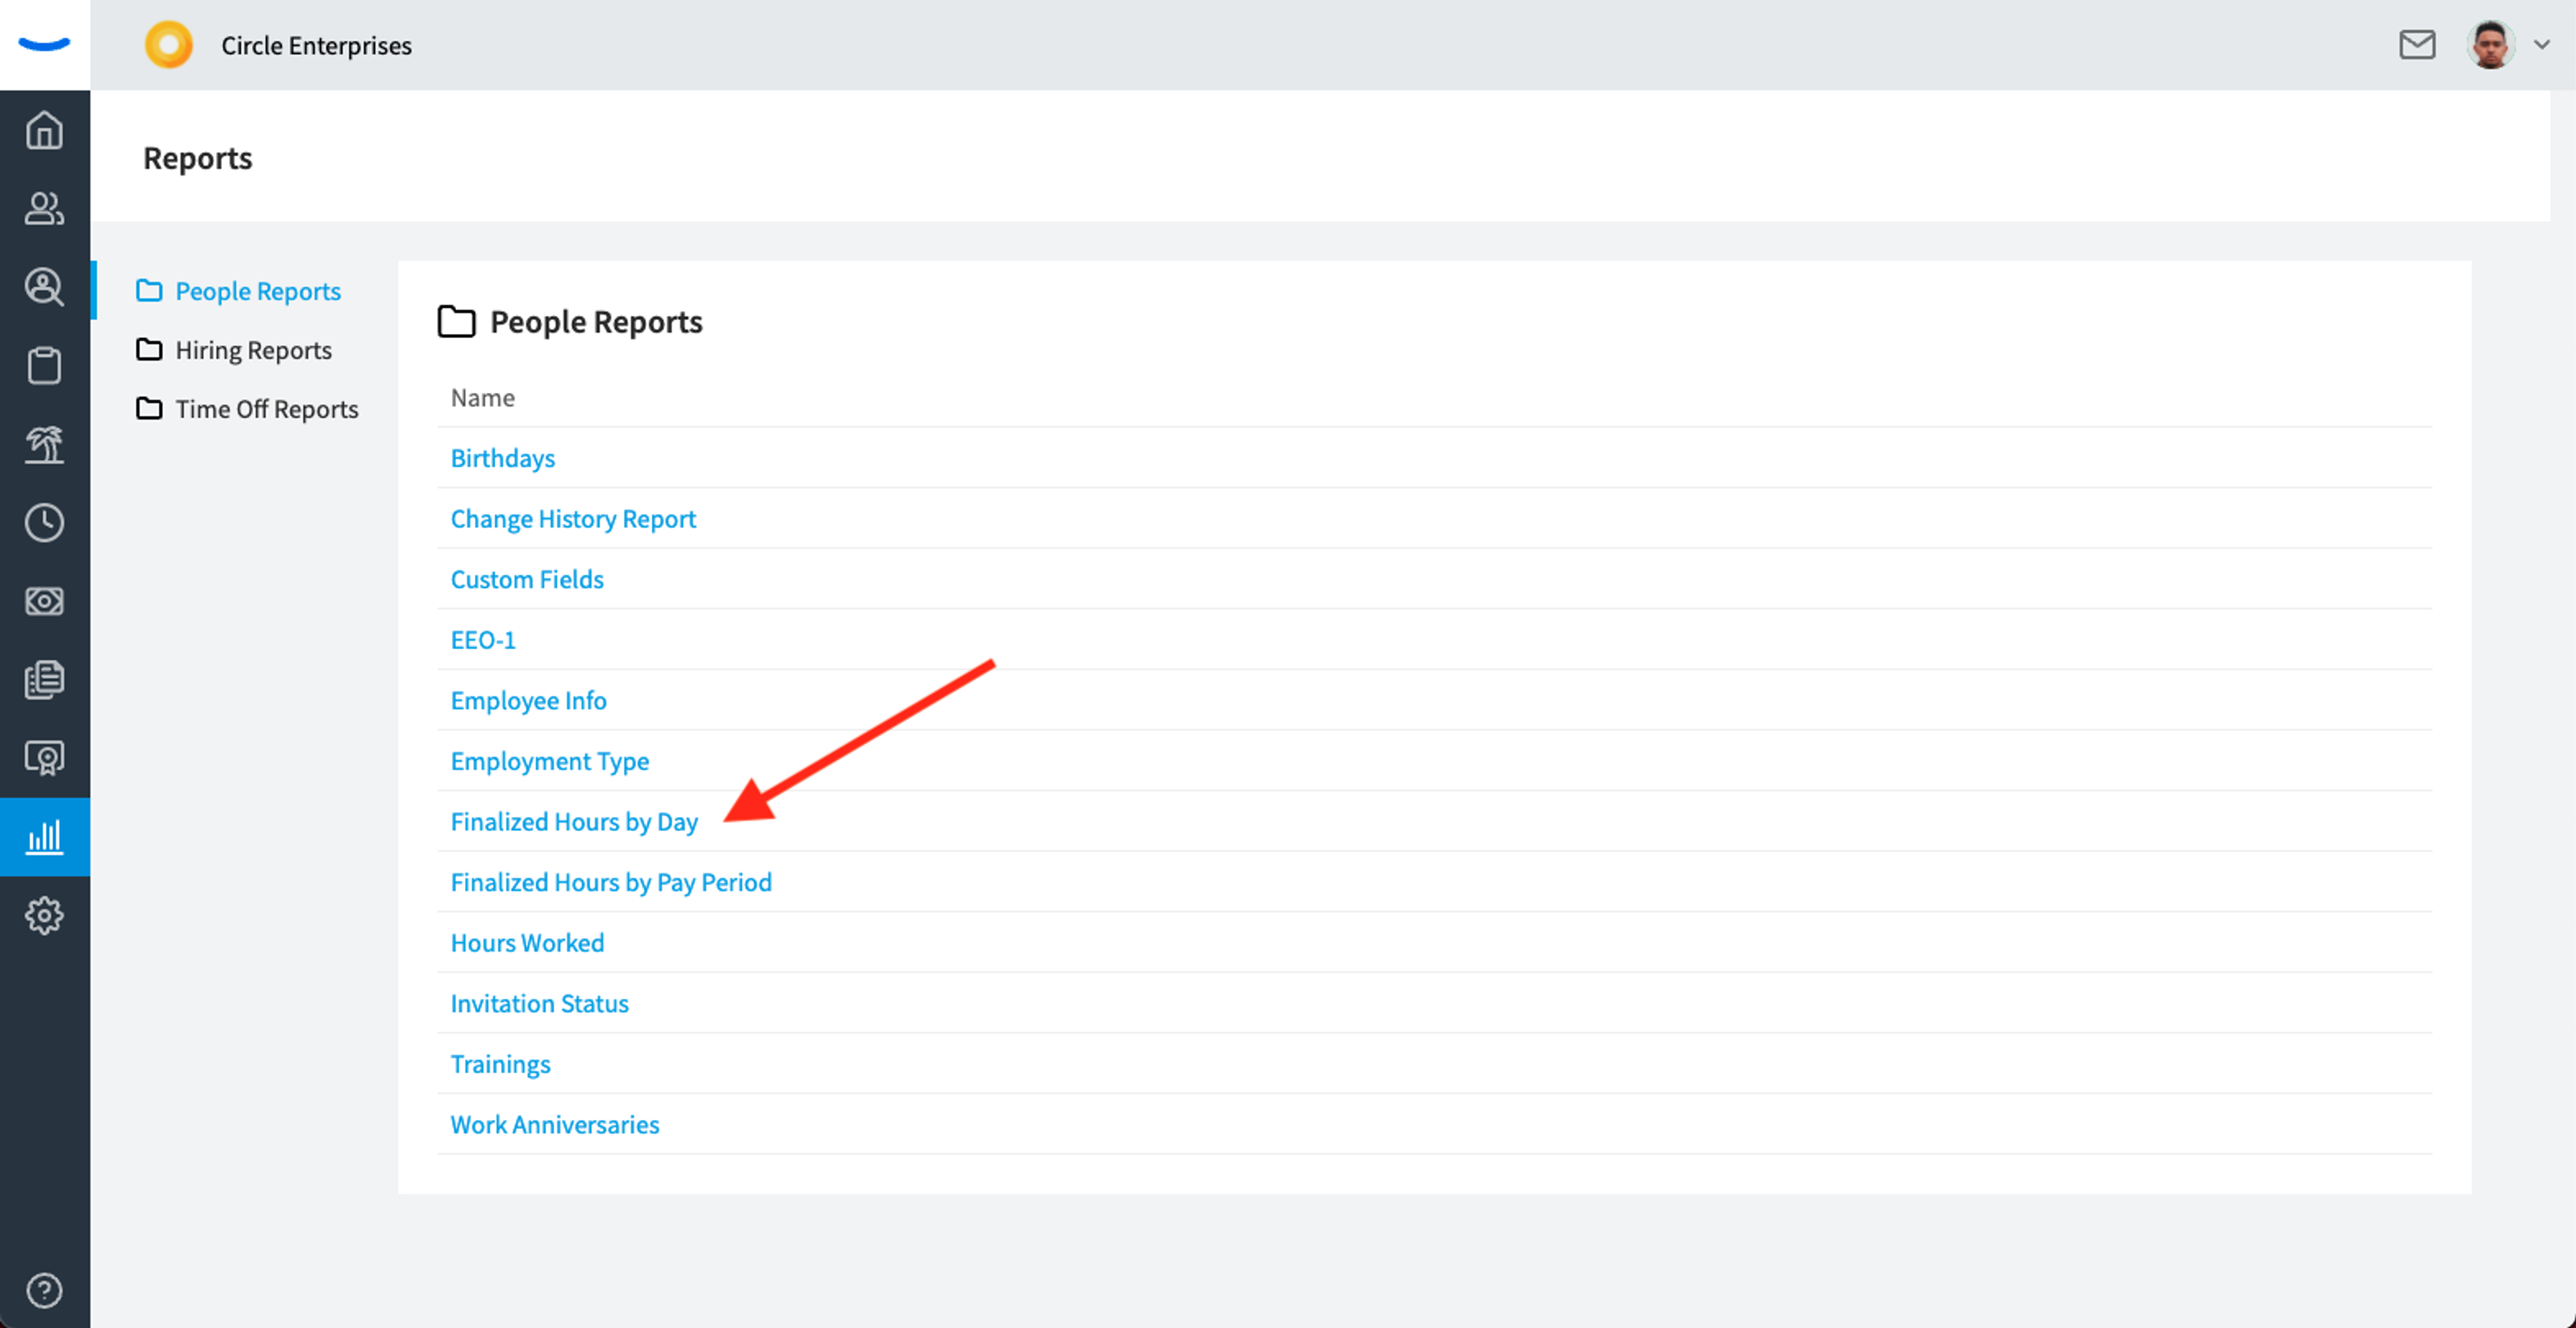Open the EEO-1 report link
This screenshot has height=1328, width=2576.
(483, 639)
